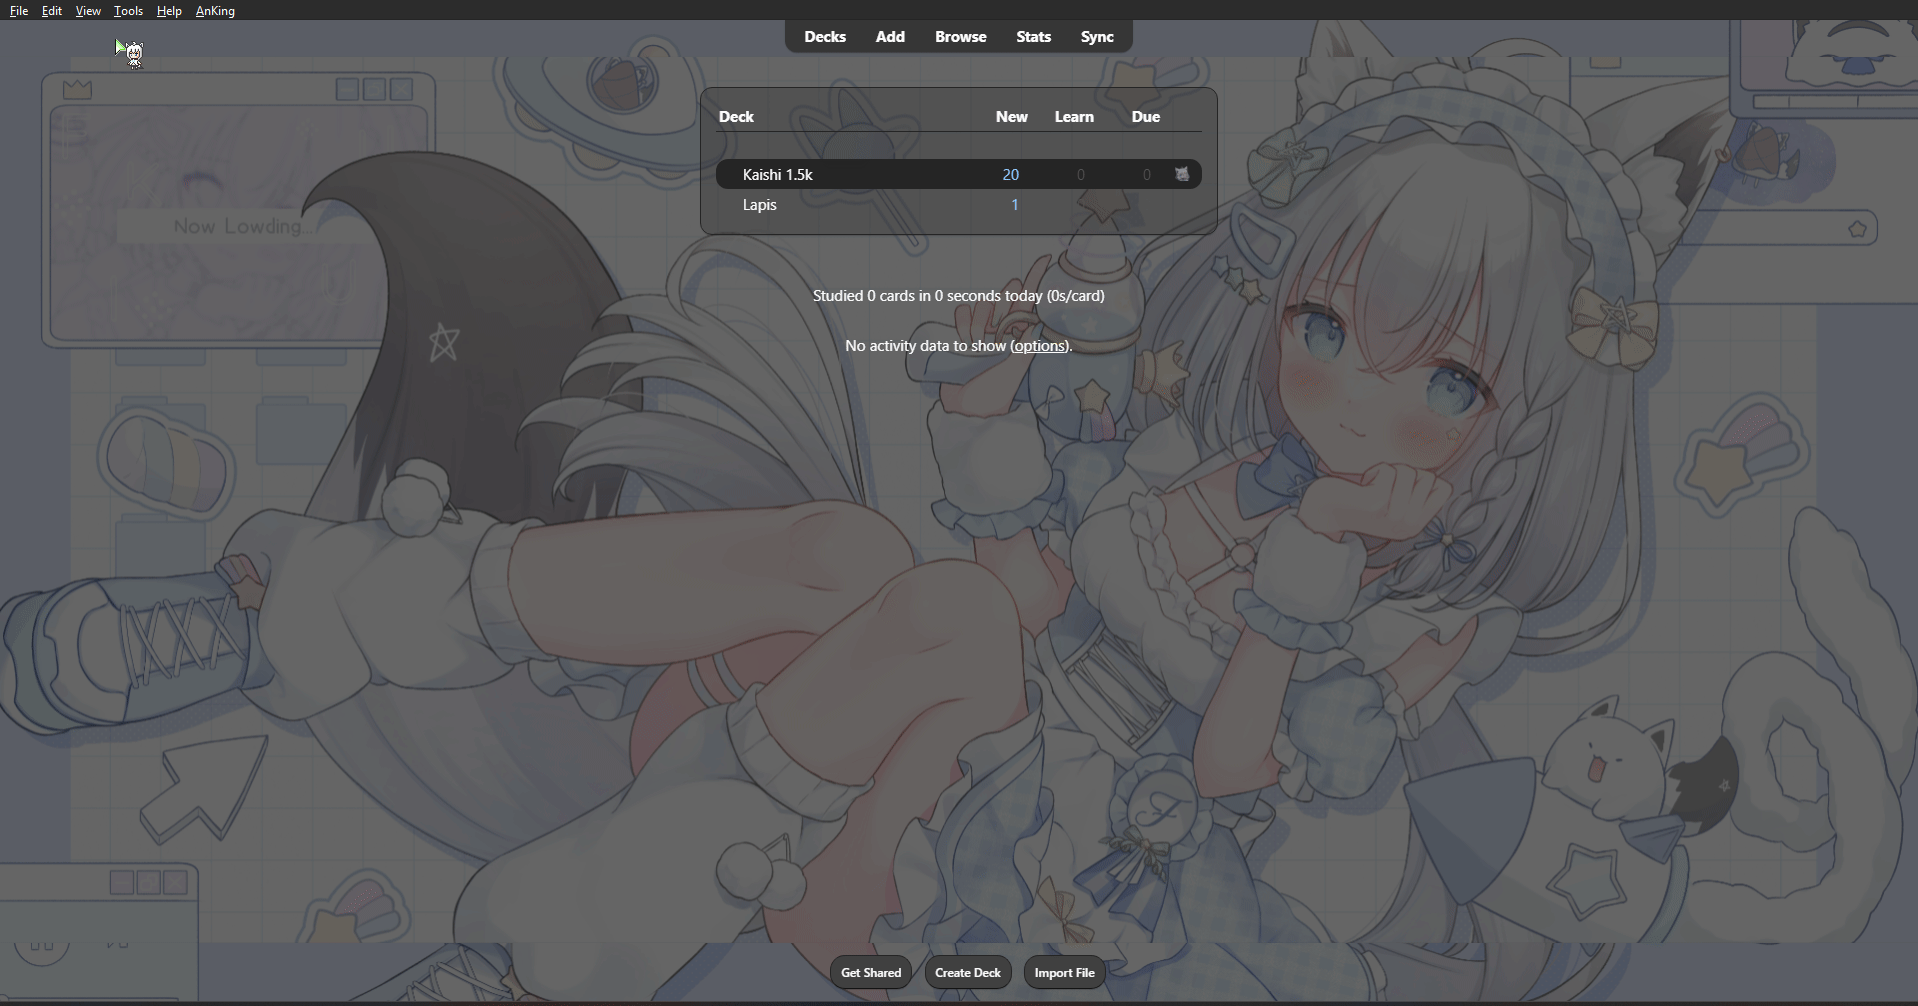1918x1006 pixels.
Task: Click the New column header
Action: click(x=1011, y=117)
